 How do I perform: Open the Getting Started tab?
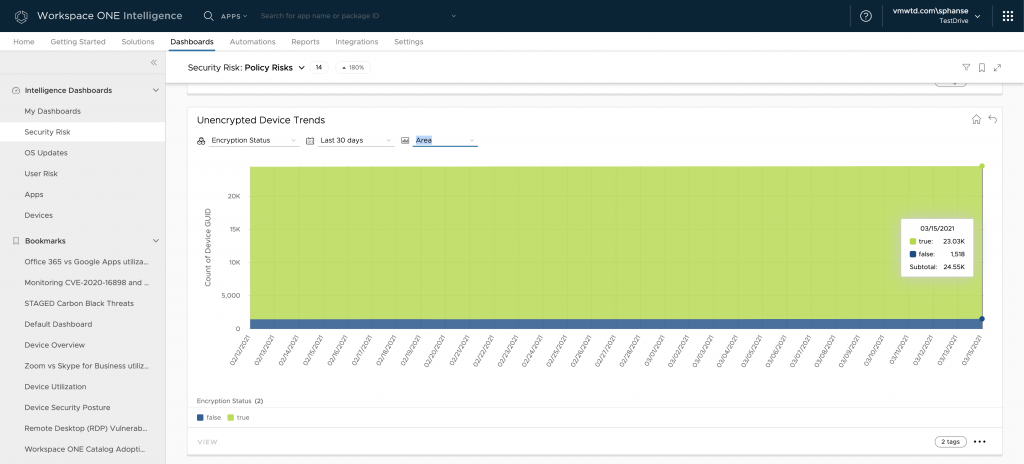tap(78, 42)
